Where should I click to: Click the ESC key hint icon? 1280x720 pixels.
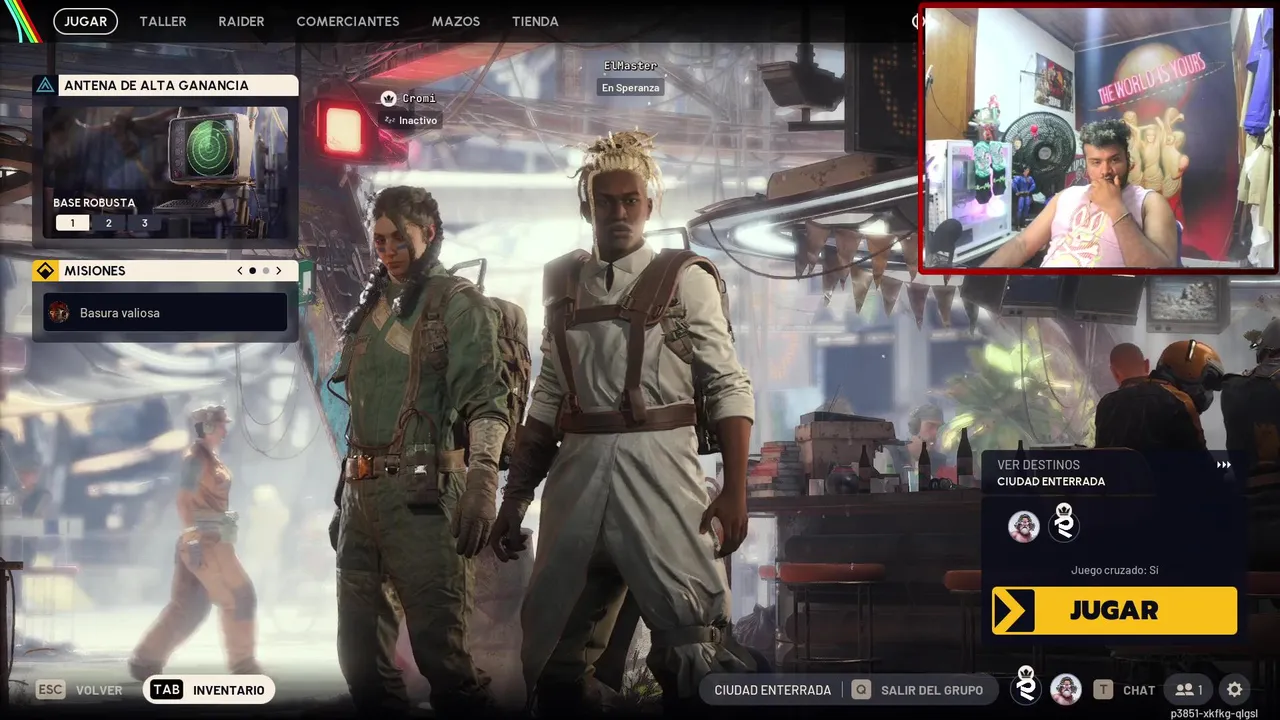(x=50, y=690)
